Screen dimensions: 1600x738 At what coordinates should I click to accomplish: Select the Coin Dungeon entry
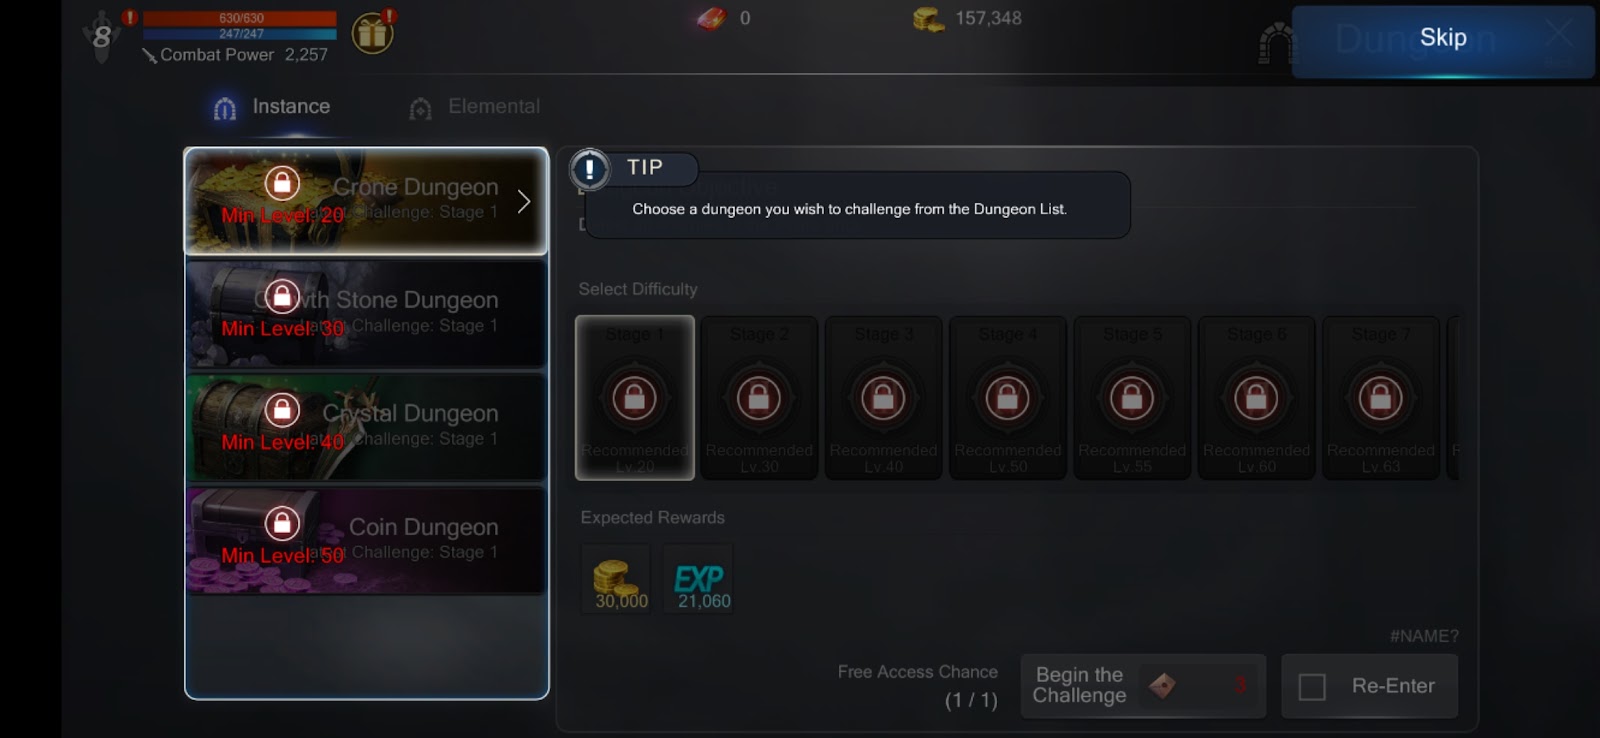click(x=366, y=540)
